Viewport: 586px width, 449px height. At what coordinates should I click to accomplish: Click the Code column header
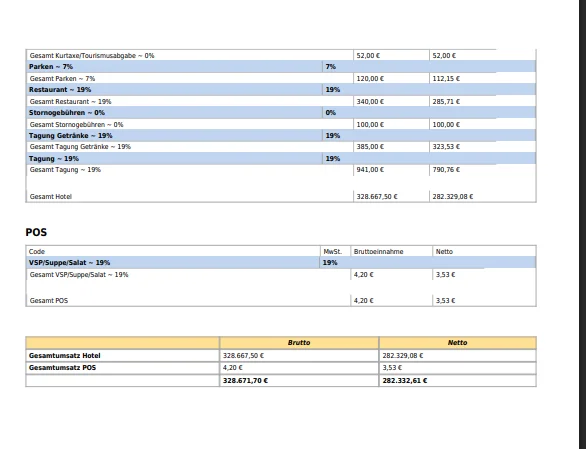point(37,252)
